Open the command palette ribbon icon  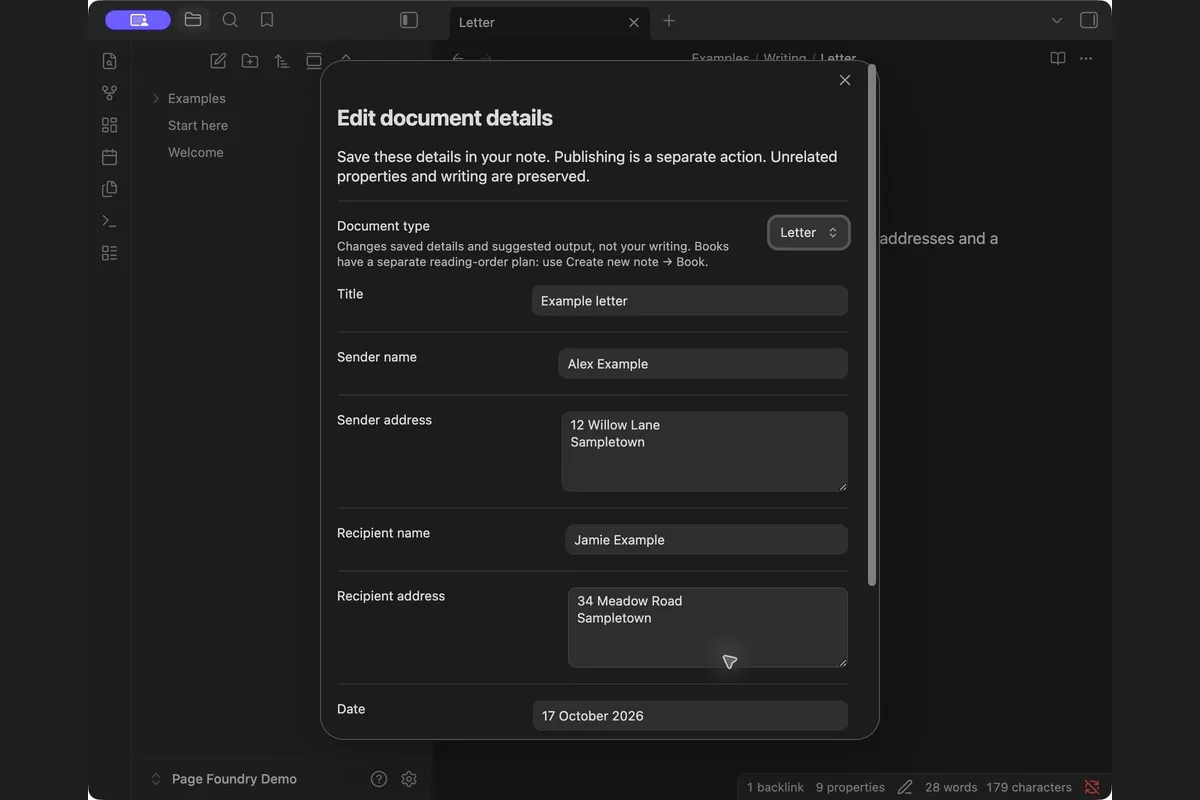110,221
